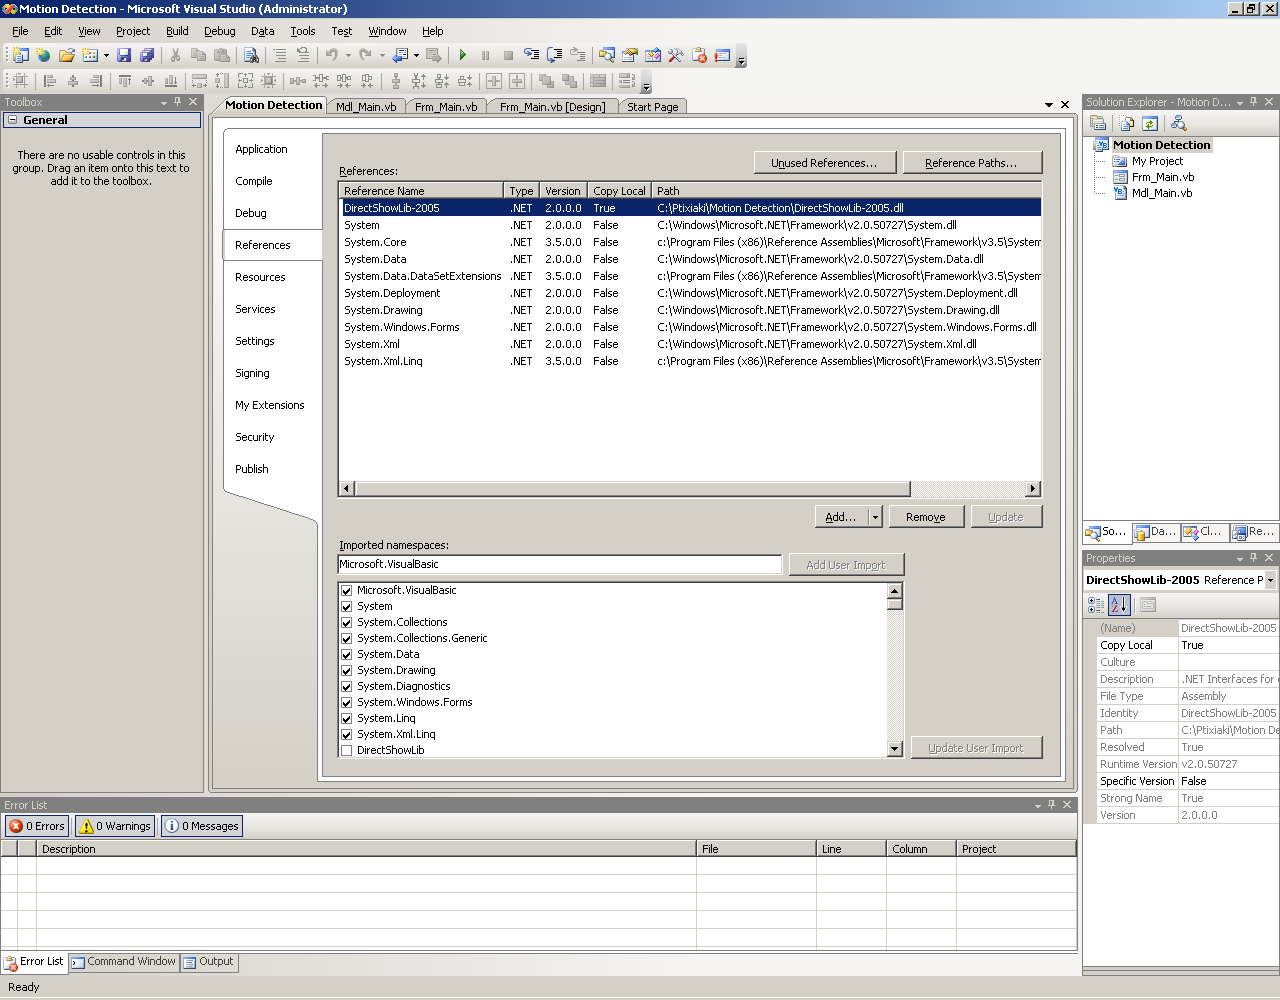Open the Toolbox window position dropdown
The height and width of the screenshot is (1000, 1280).
(164, 102)
